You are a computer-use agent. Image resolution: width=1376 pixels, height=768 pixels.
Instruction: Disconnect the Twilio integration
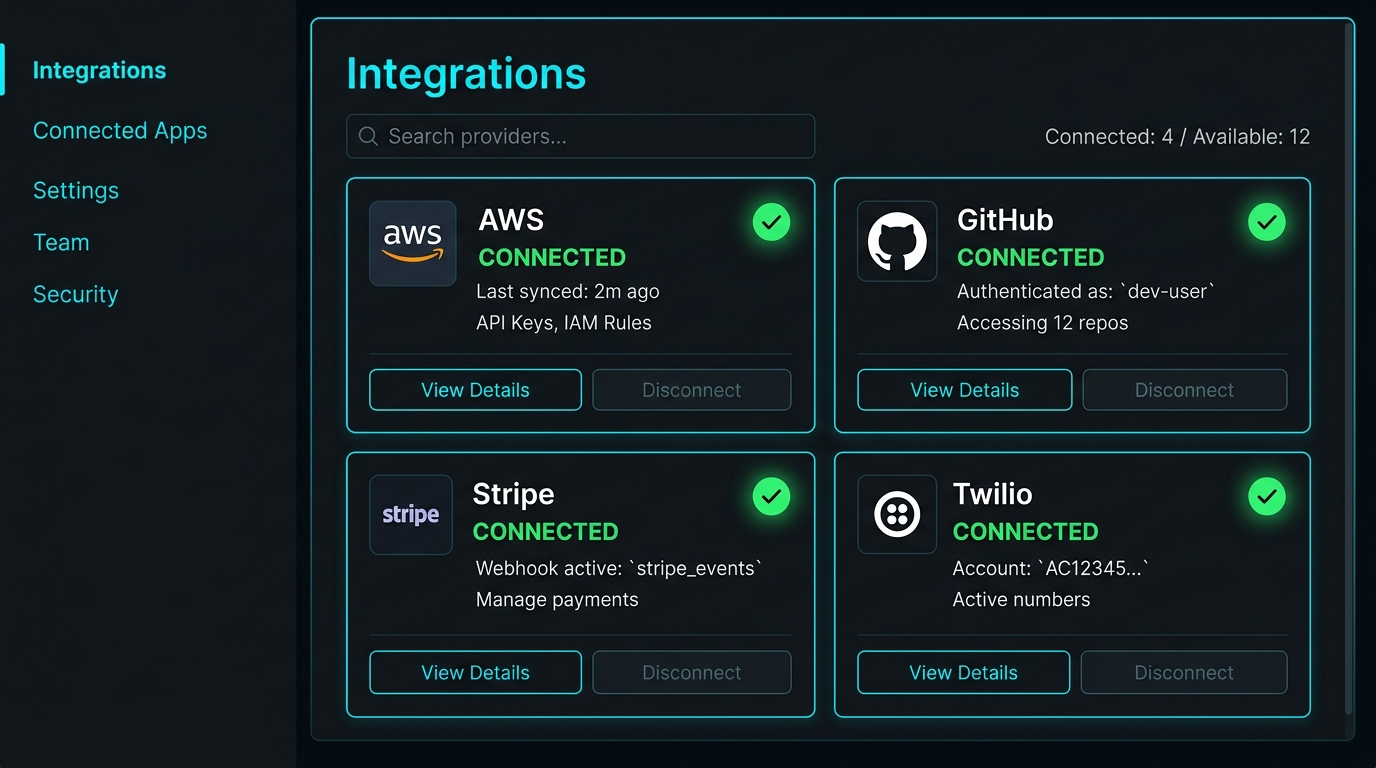click(x=1184, y=673)
